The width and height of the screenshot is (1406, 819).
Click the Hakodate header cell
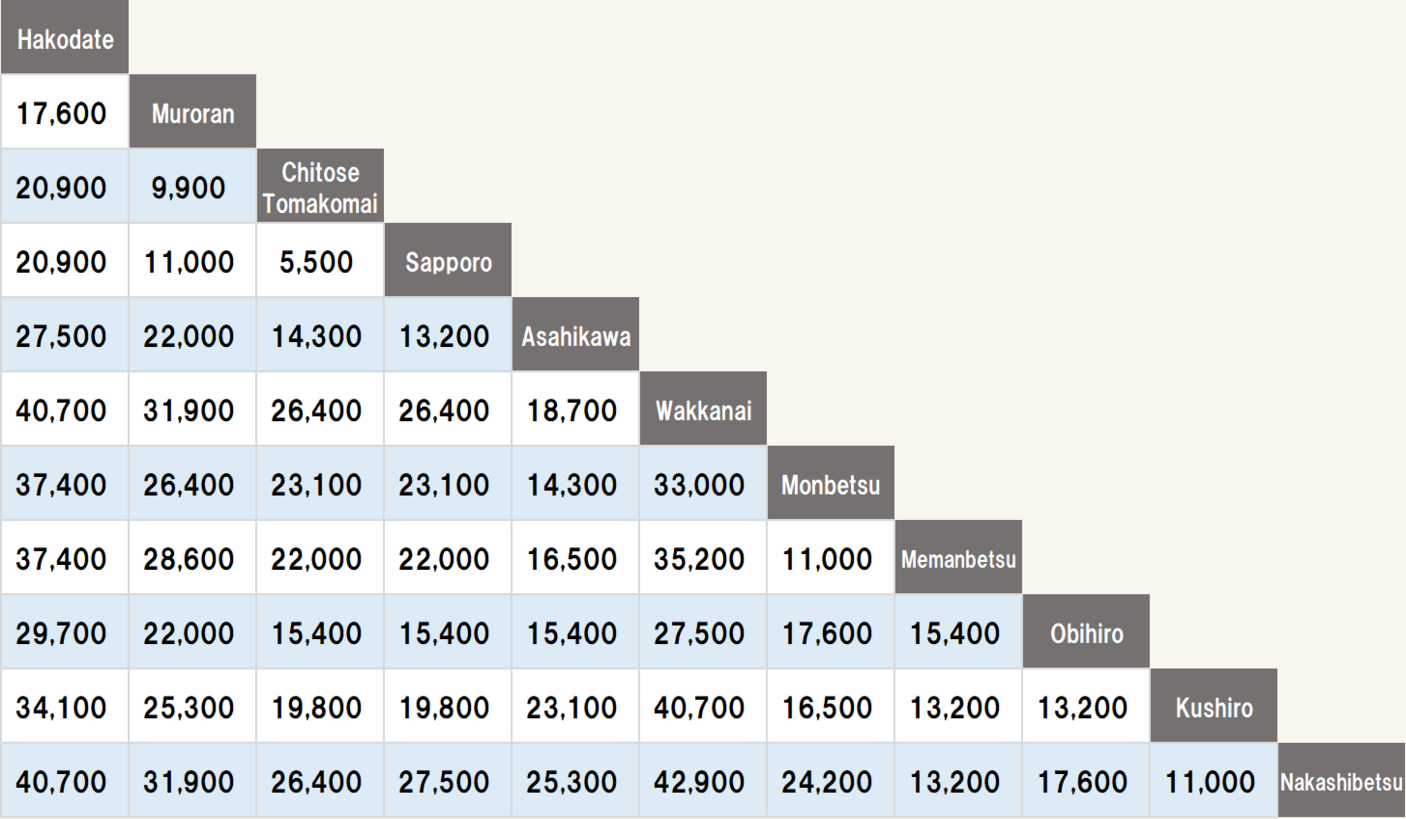[x=64, y=40]
